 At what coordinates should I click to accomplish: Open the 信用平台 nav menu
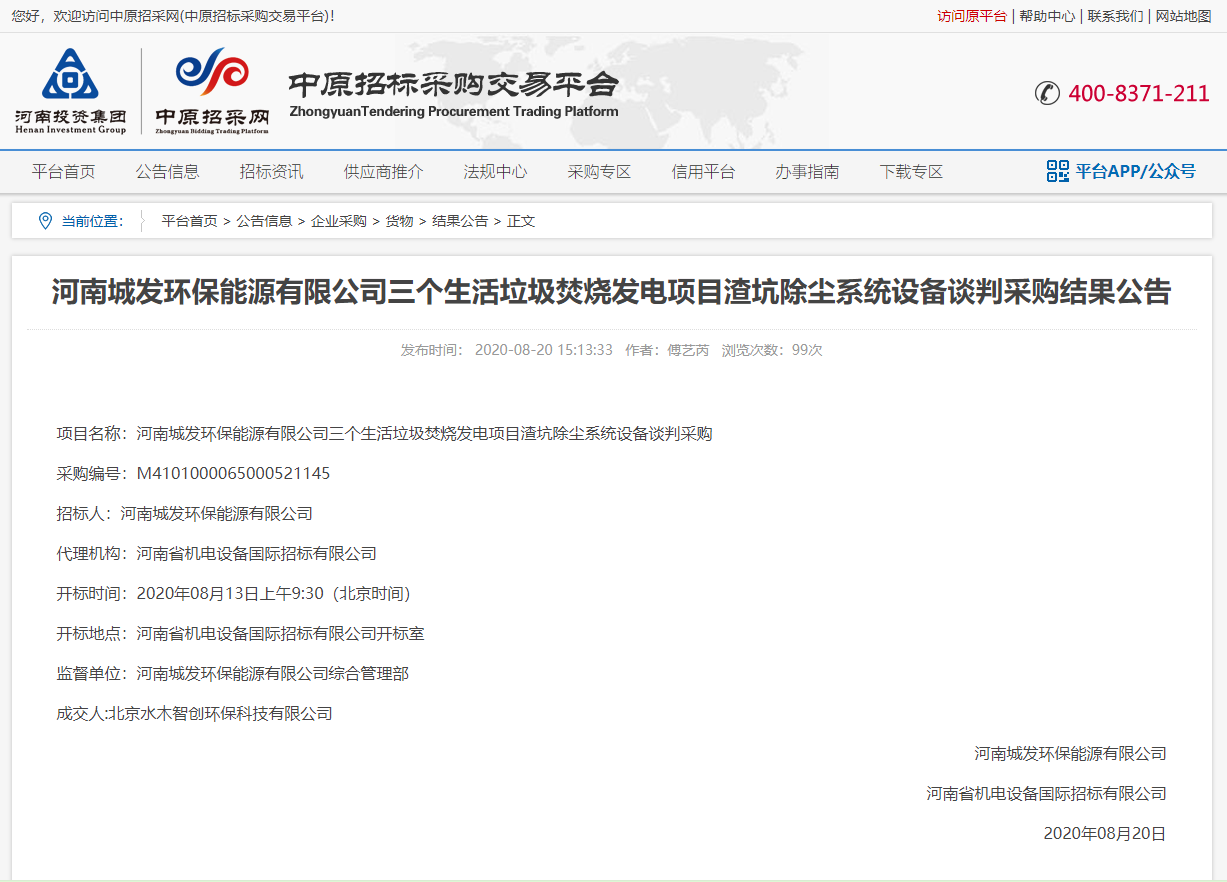tap(704, 172)
